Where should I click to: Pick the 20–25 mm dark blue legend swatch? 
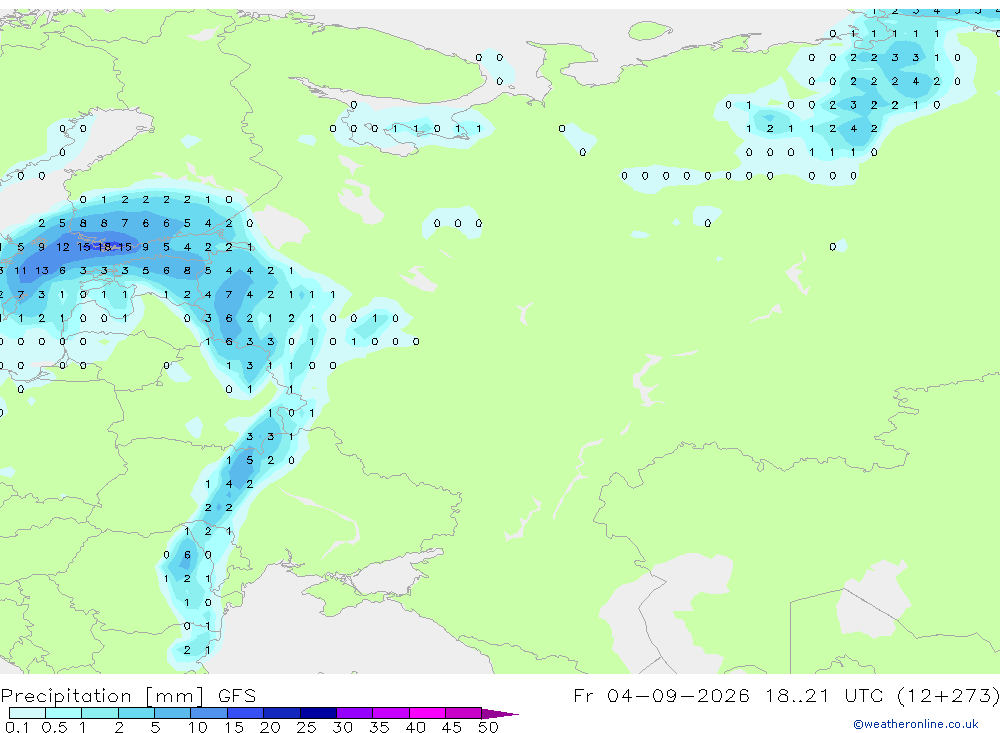(x=281, y=713)
